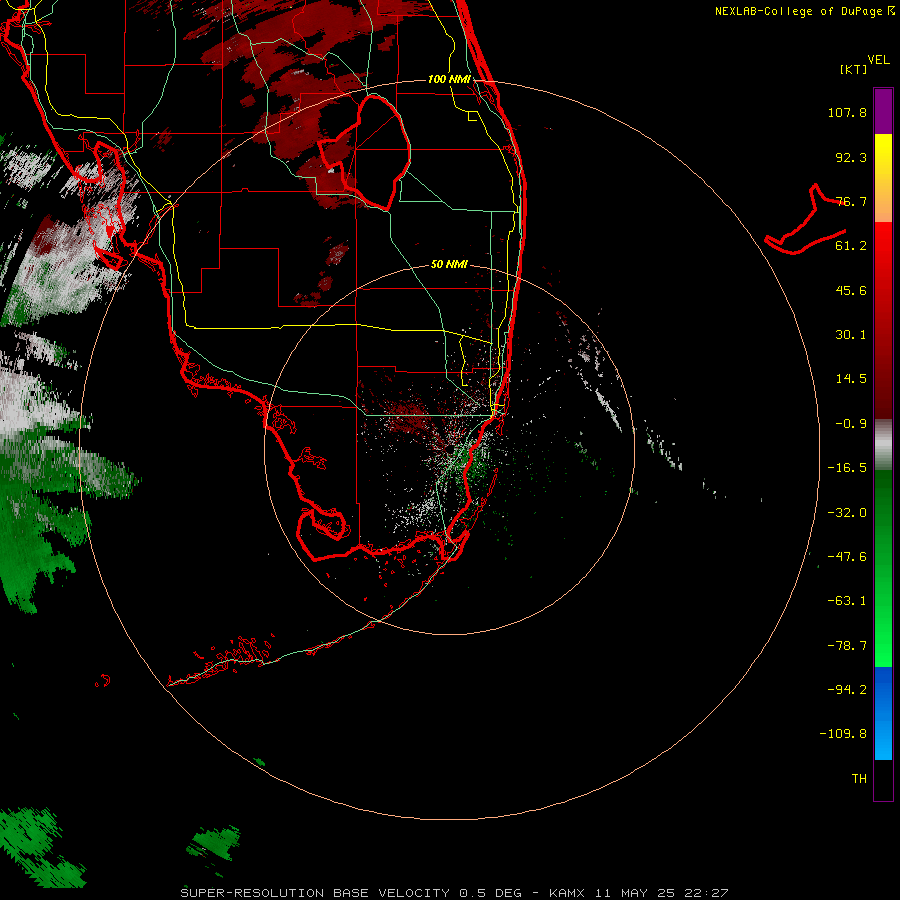
Task: Click Lake Okeechobee outline on the map
Action: click(x=364, y=152)
